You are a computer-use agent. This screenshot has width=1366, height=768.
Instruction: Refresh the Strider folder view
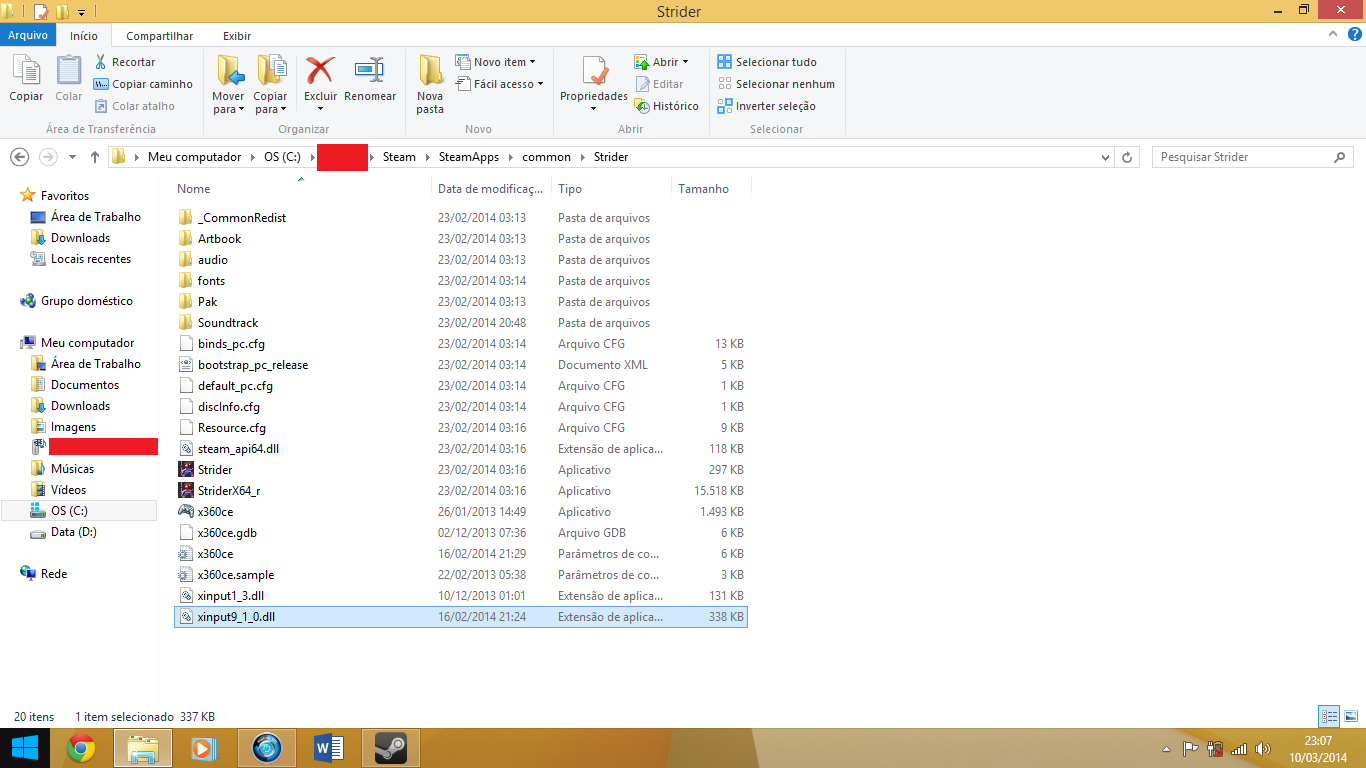tap(1128, 157)
